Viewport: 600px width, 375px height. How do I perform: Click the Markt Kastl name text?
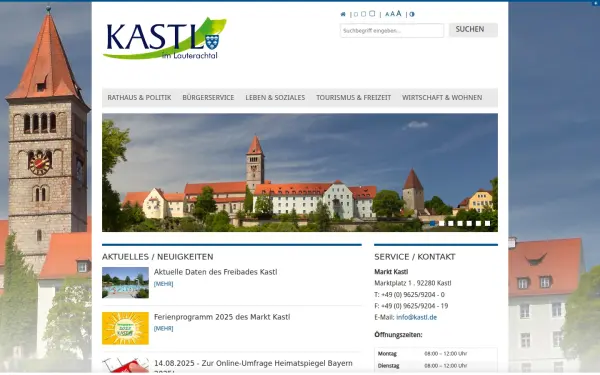tap(391, 272)
